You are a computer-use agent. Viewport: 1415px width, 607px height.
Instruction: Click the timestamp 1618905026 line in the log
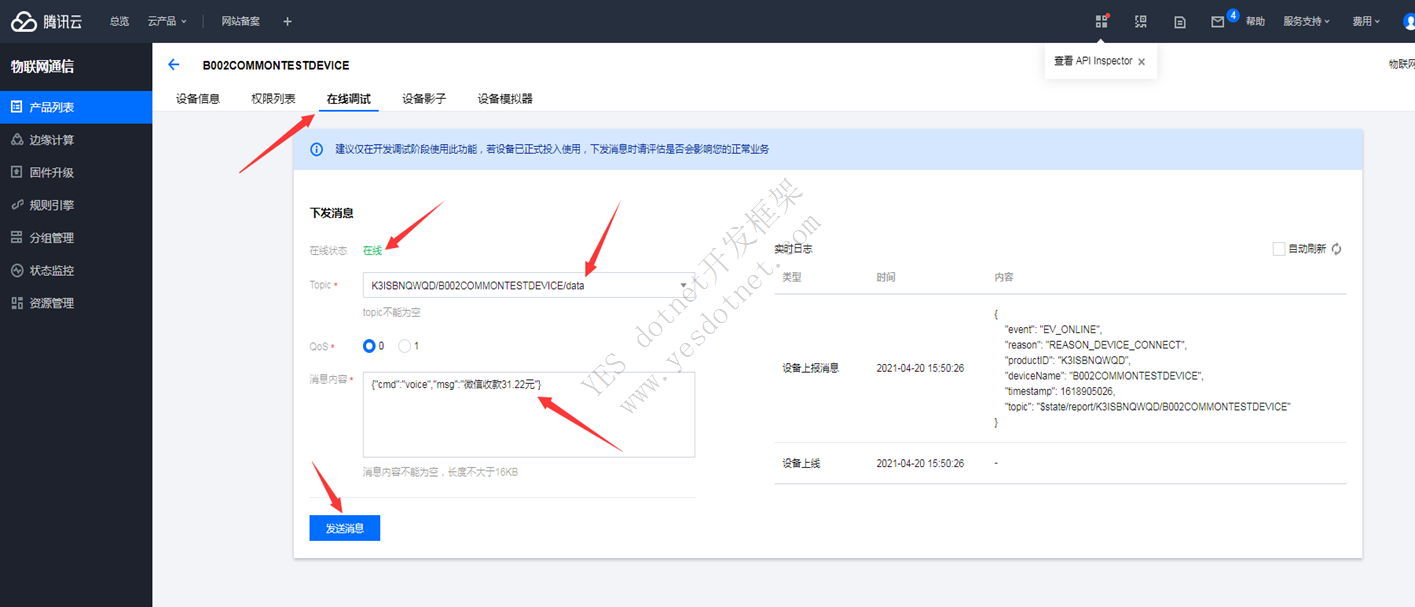pos(1059,391)
